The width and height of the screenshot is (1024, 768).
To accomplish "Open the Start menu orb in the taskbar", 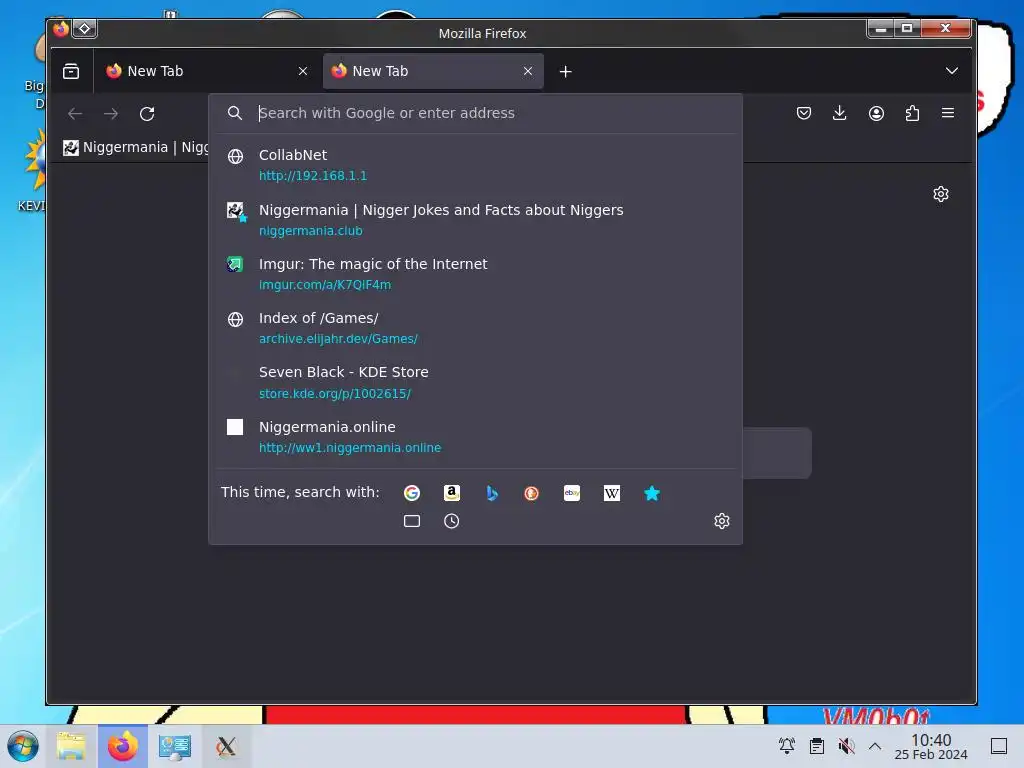I will point(23,746).
